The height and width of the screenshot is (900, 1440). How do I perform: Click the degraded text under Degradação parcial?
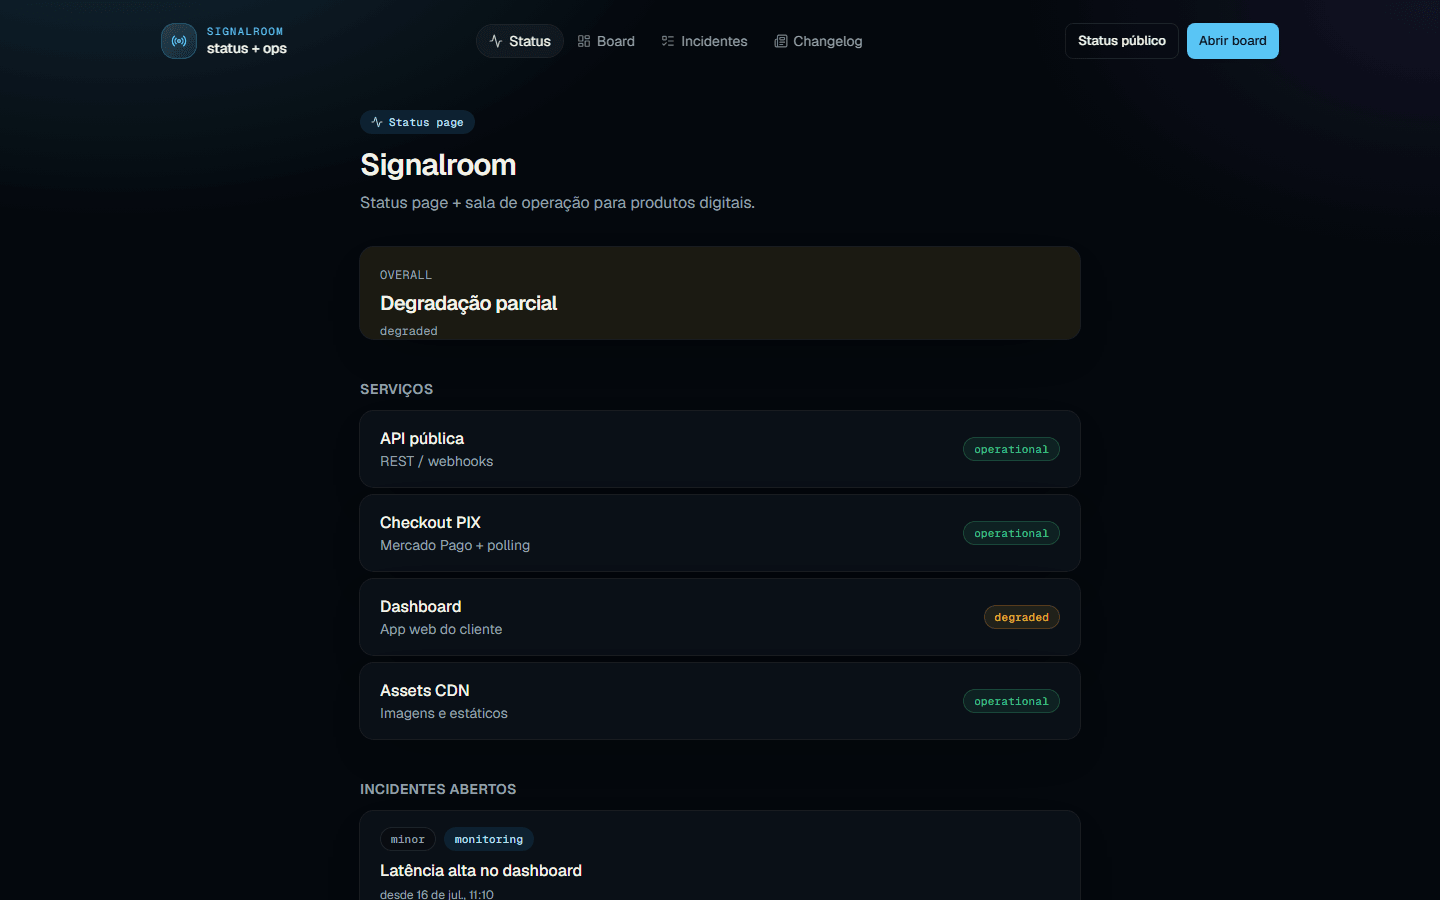point(409,331)
